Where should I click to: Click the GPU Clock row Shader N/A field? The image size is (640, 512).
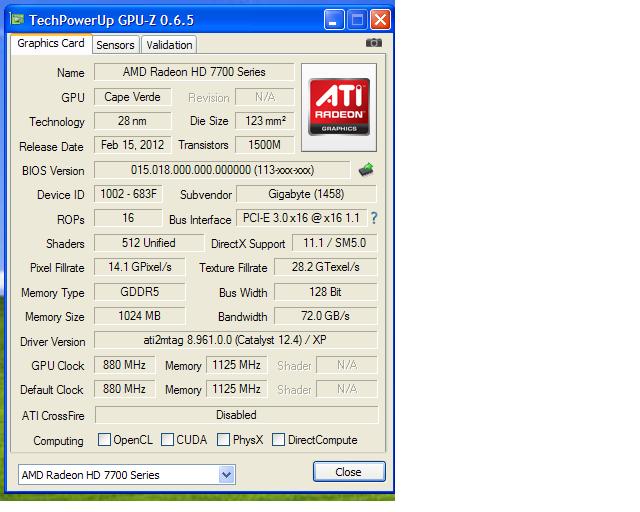click(347, 365)
